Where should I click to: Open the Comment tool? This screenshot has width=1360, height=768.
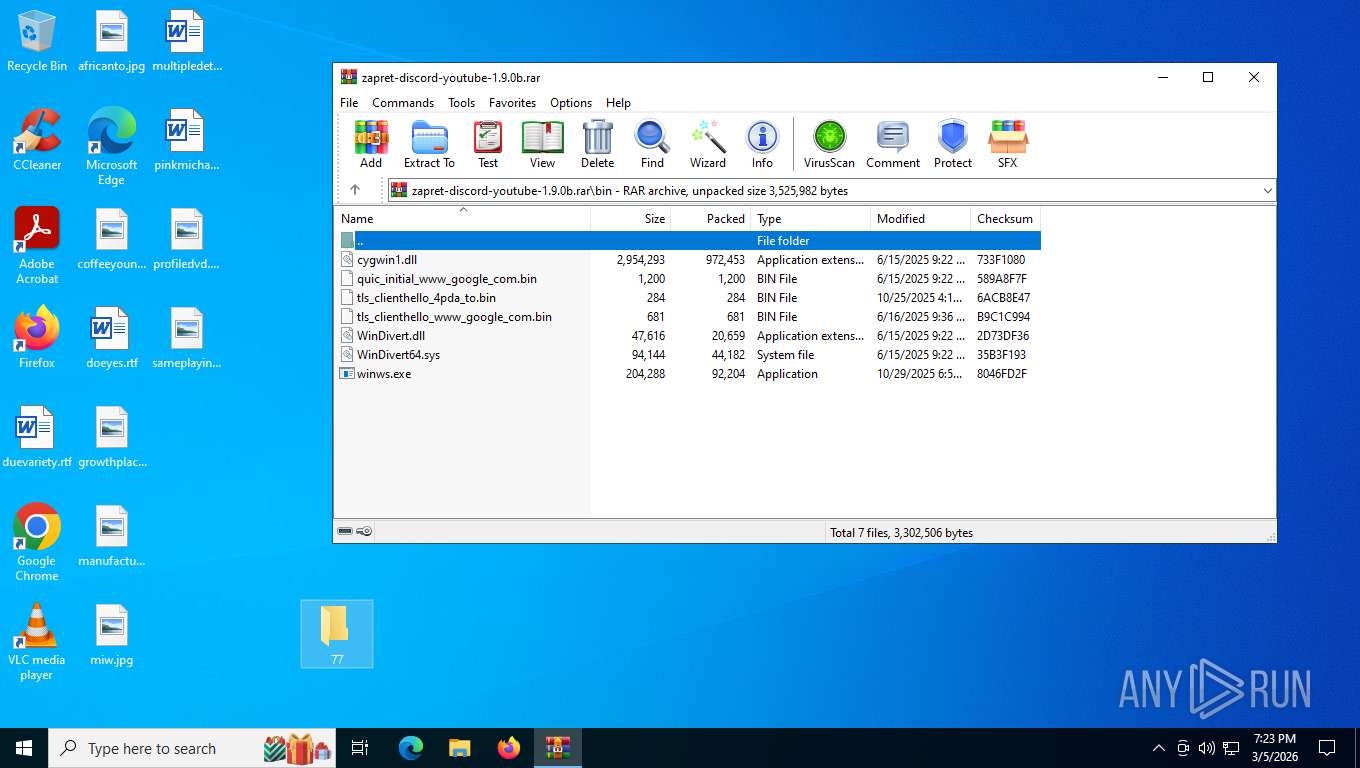click(x=893, y=144)
